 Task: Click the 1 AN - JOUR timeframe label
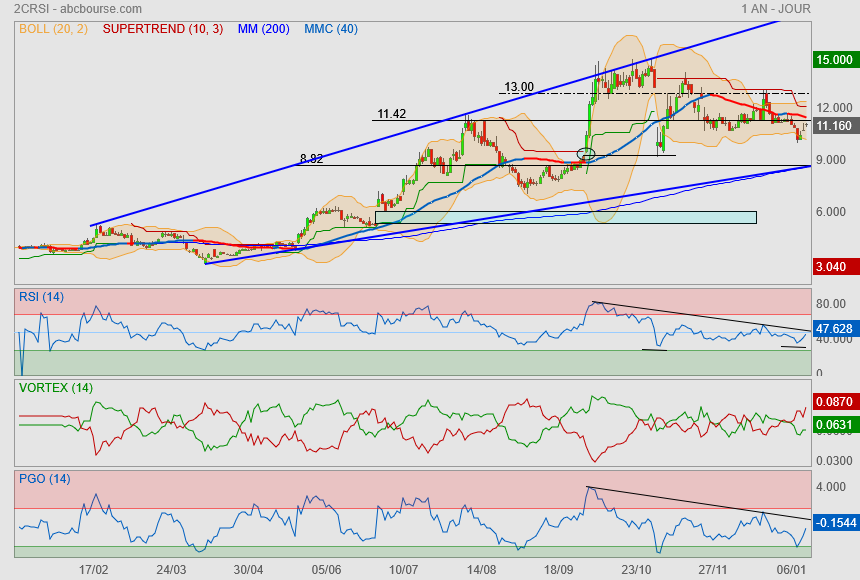point(776,8)
